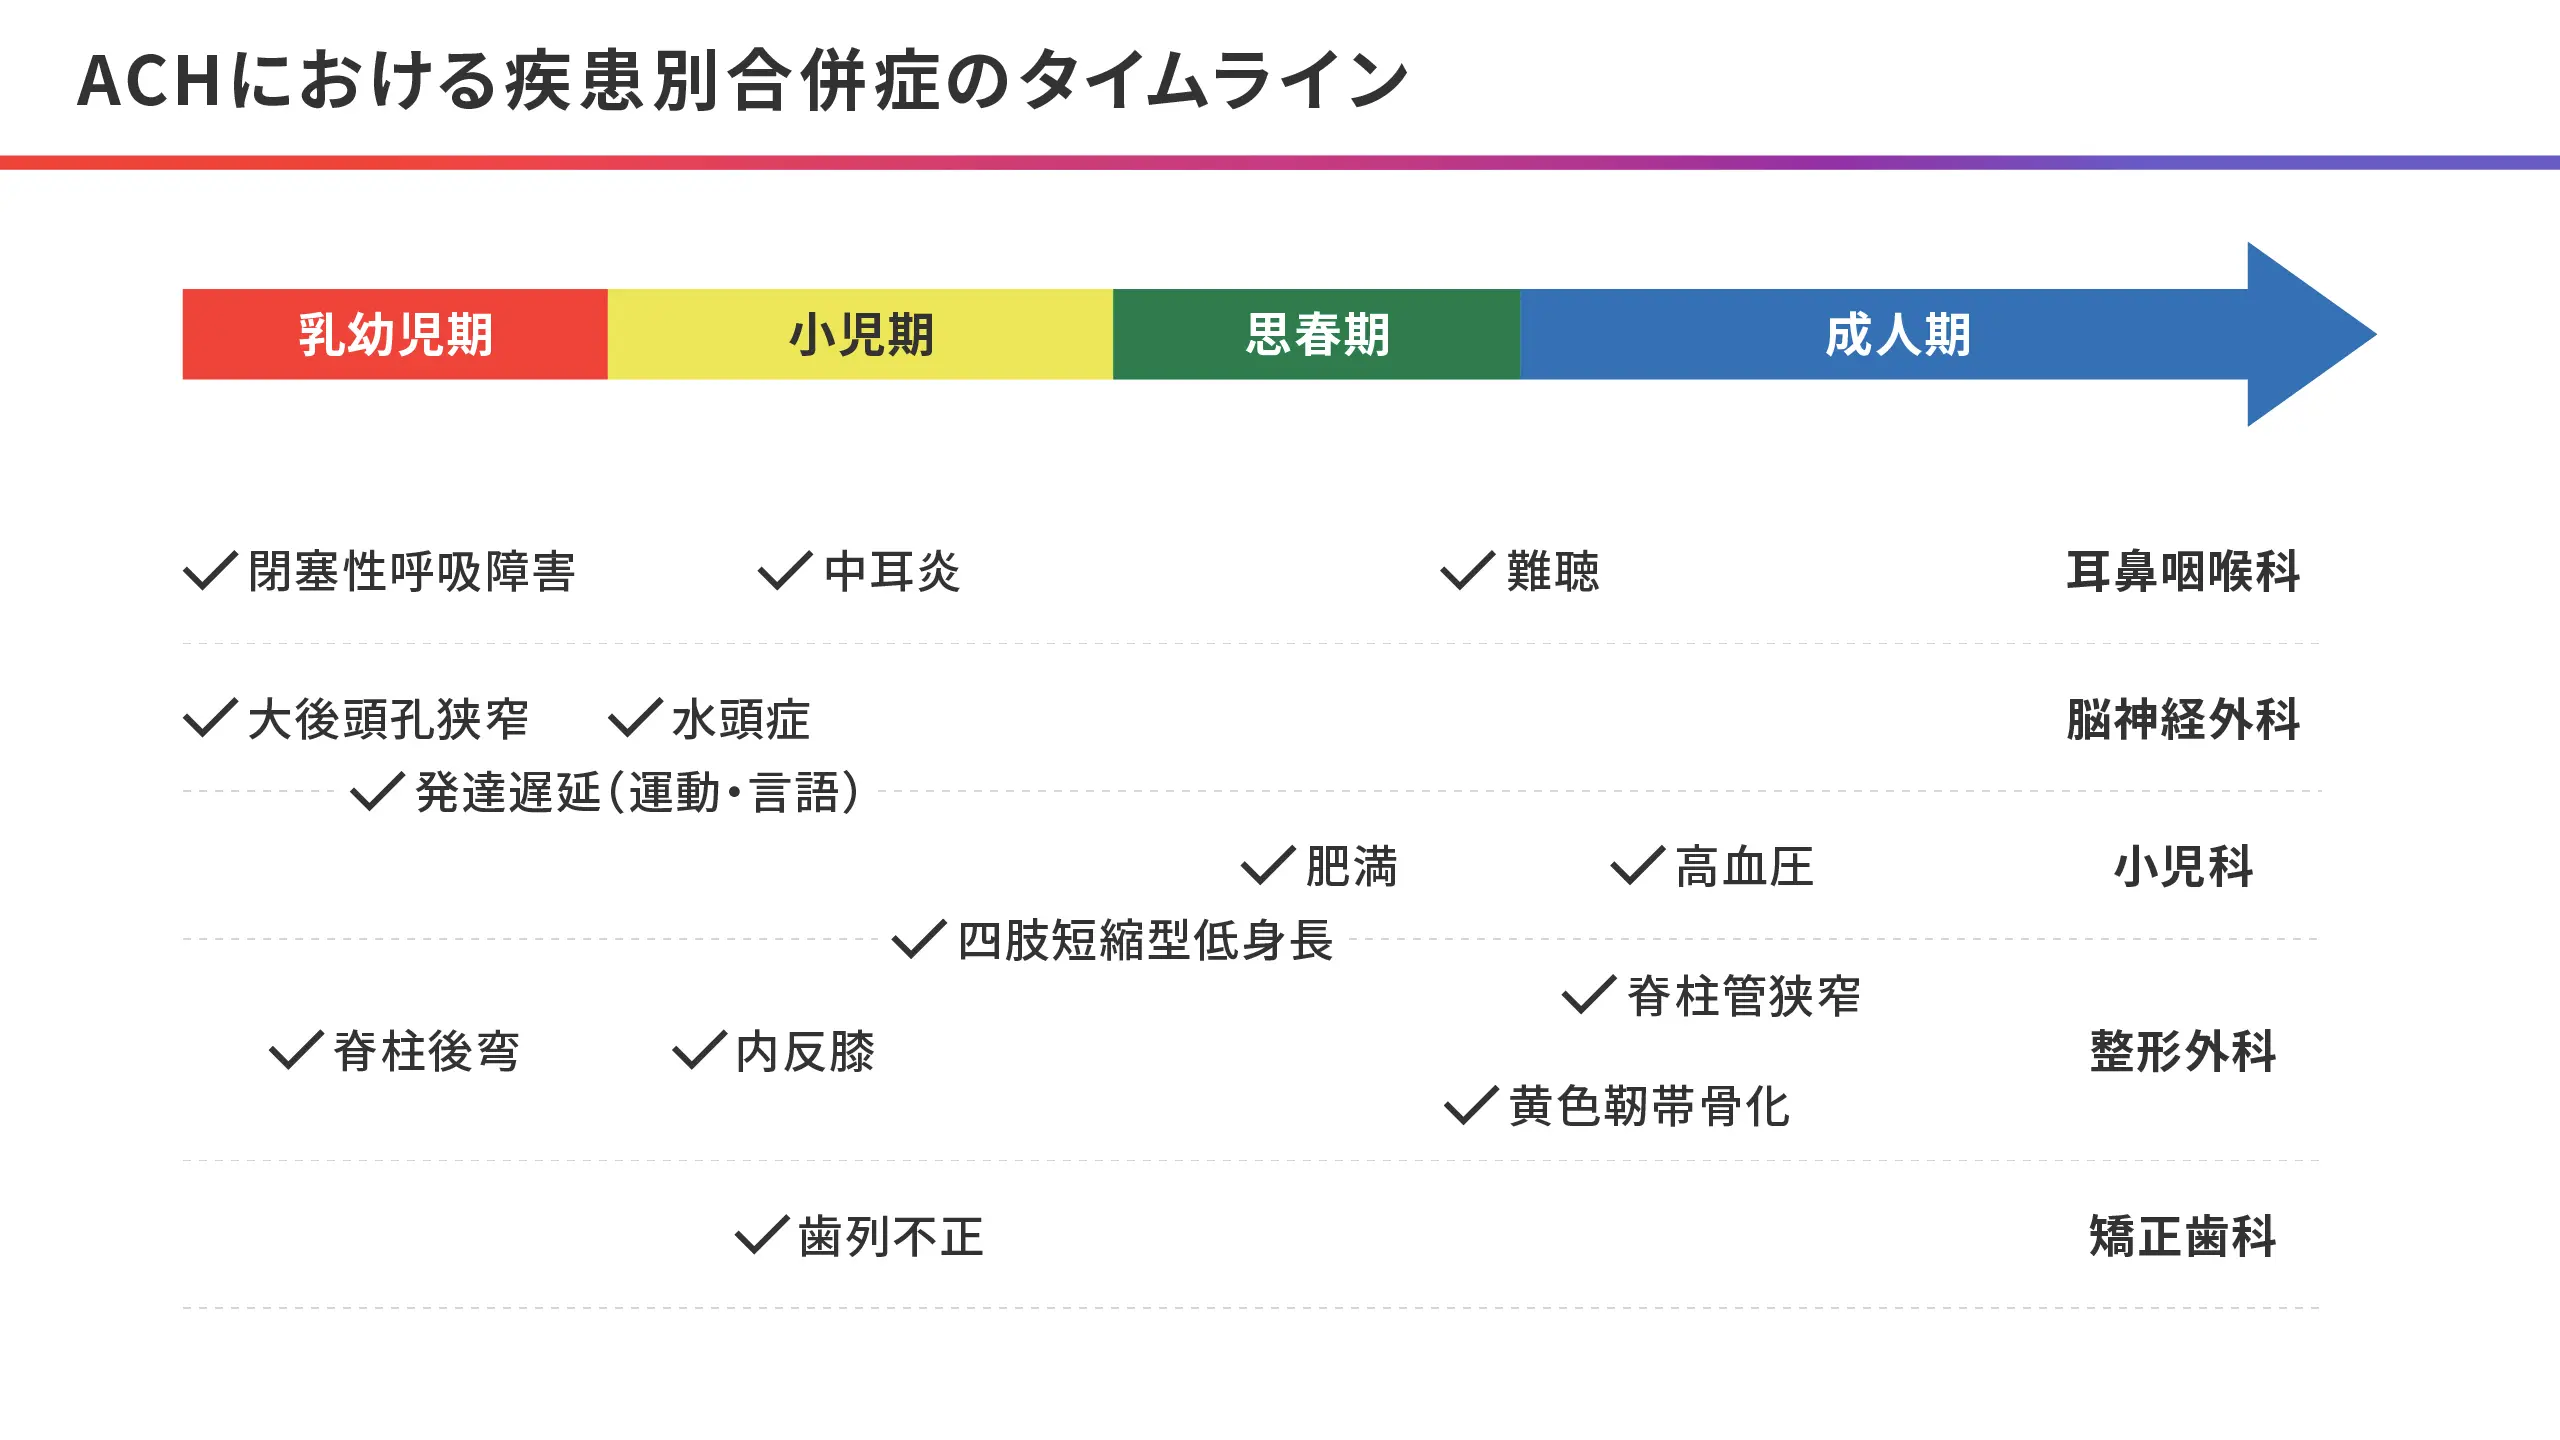Select the 矯正歯科 department label
2560x1440 pixels.
[x=2184, y=1236]
